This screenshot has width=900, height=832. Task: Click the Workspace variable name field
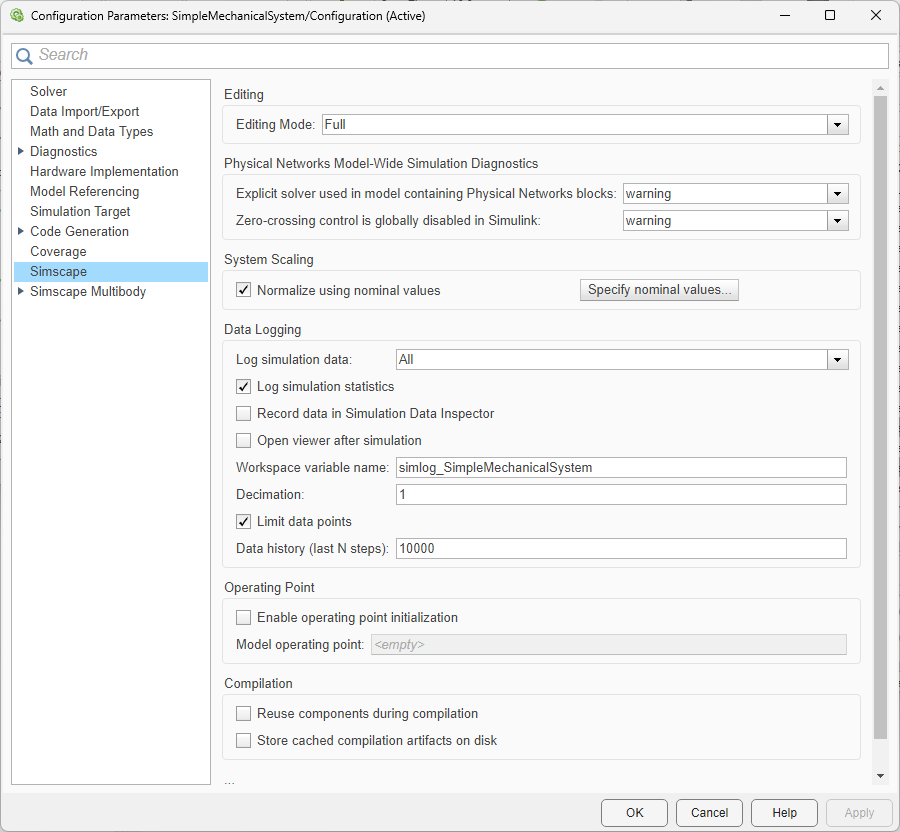coord(620,467)
